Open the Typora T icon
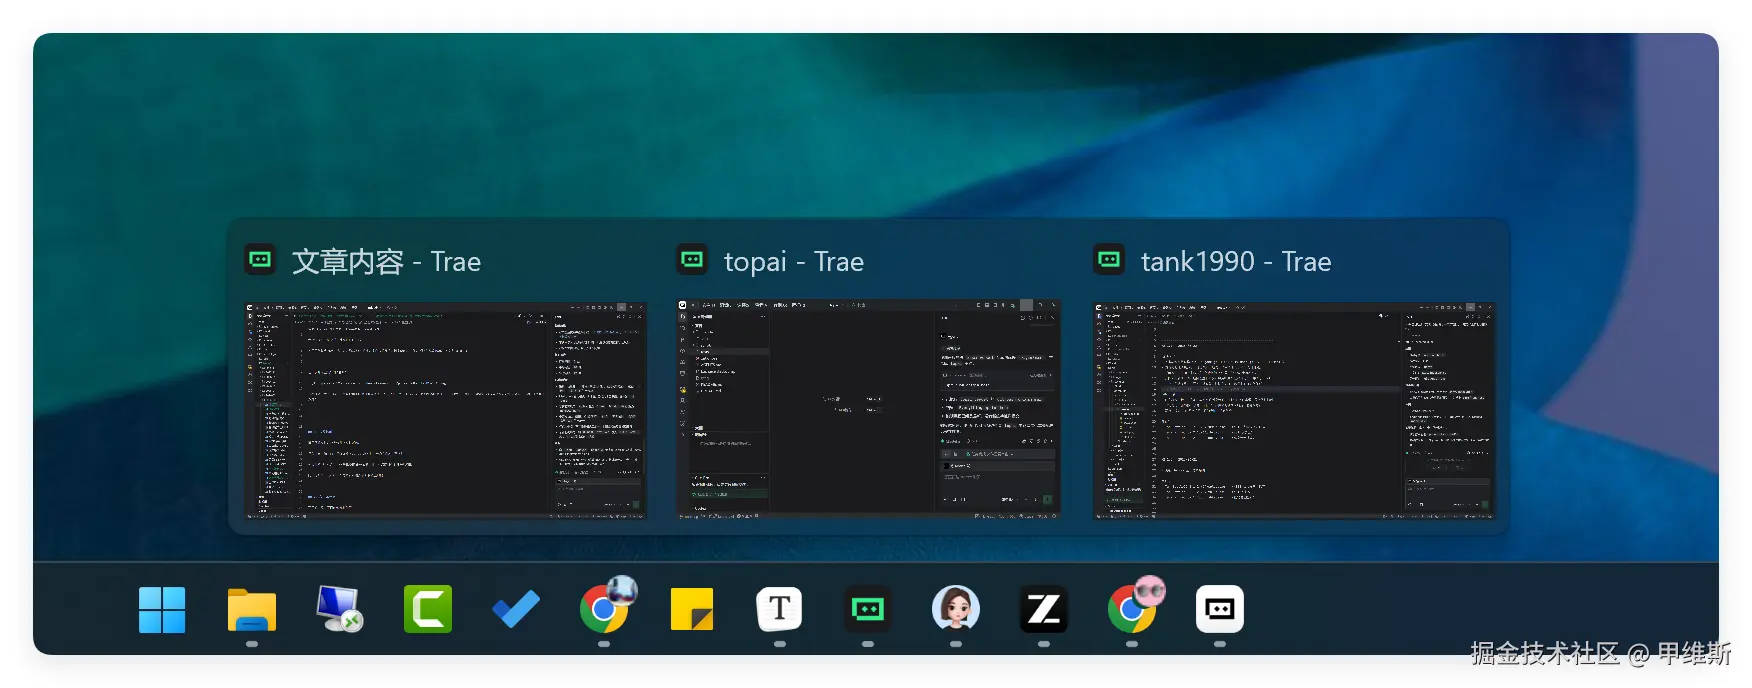1752x688 pixels. 780,609
